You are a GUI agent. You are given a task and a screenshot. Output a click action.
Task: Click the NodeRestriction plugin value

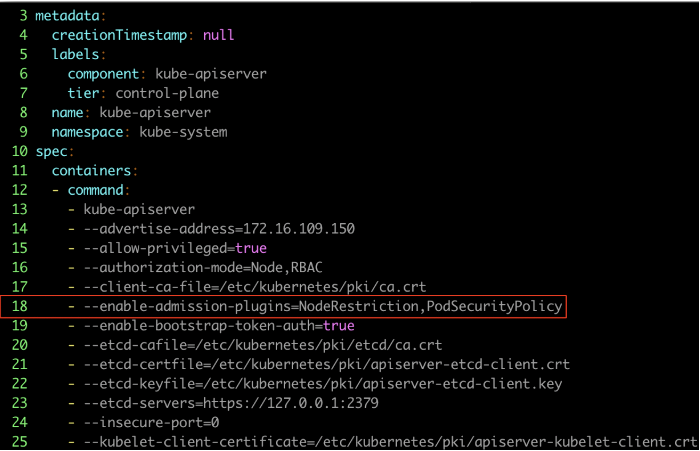(369, 306)
